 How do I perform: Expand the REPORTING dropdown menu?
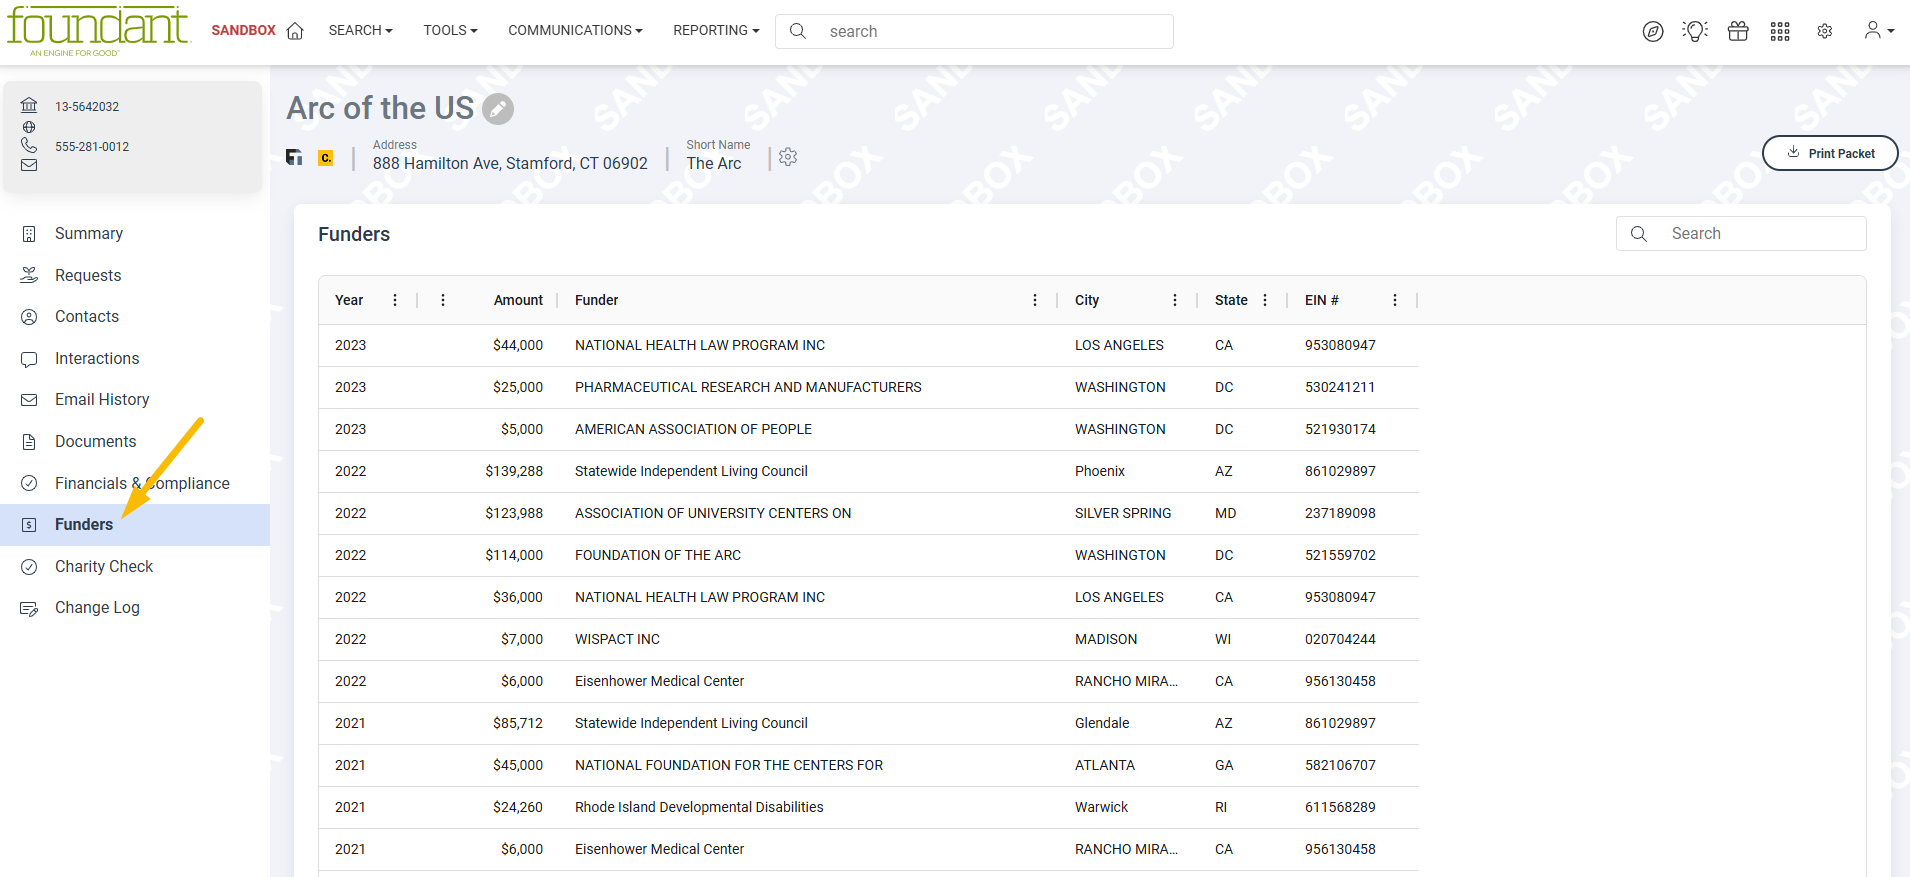coord(716,31)
